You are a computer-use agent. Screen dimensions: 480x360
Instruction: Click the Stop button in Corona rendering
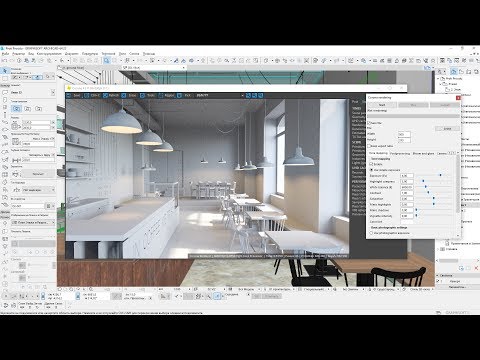pyautogui.click(x=413, y=105)
